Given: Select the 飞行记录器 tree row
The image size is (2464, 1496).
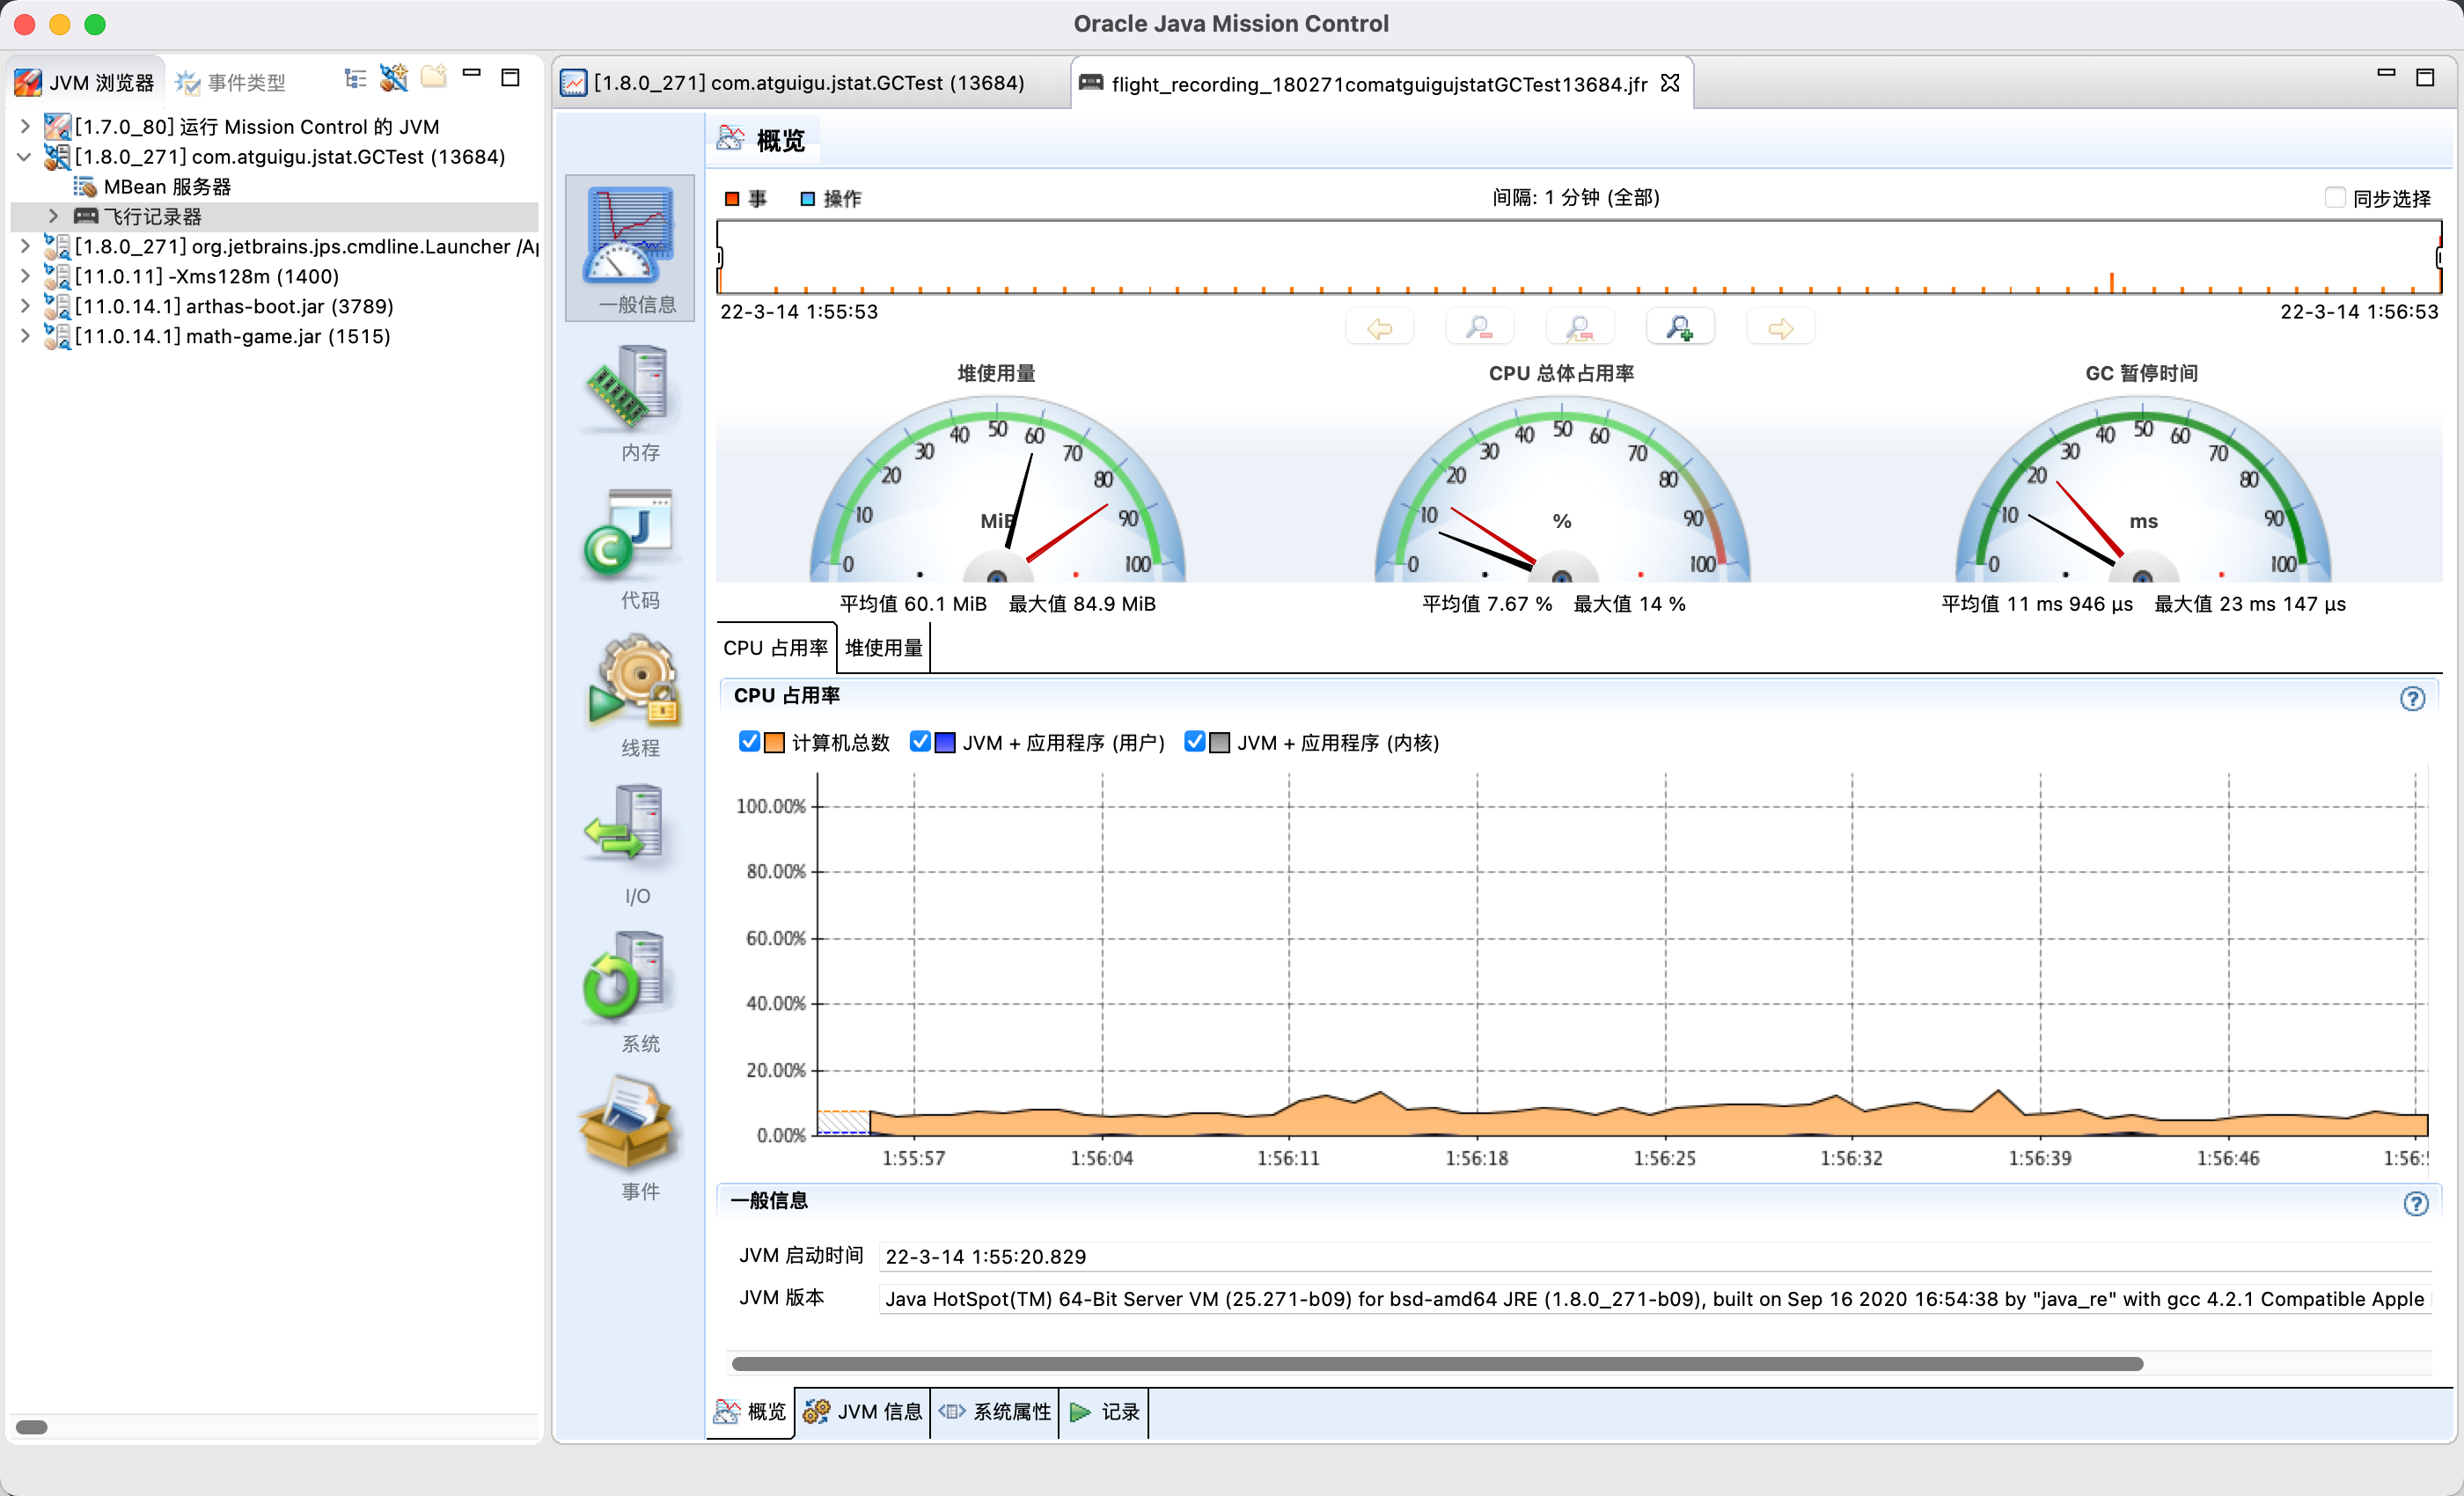Looking at the screenshot, I should 274,216.
